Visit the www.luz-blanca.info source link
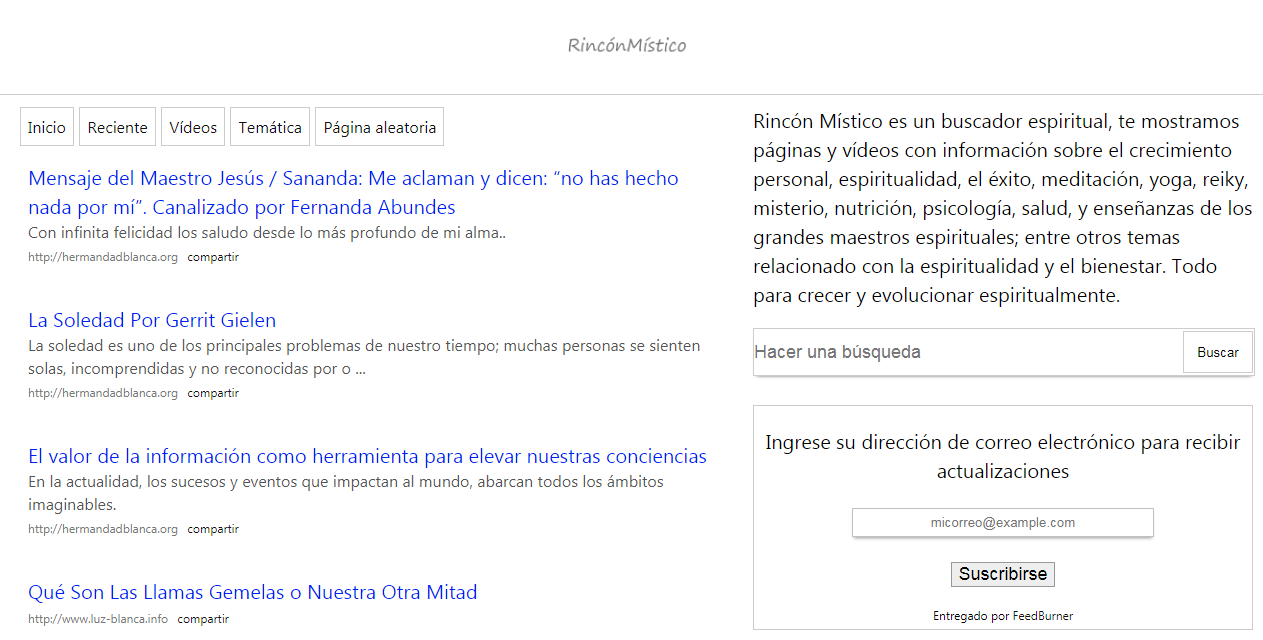Viewport: 1263px width, 640px height. (x=98, y=619)
